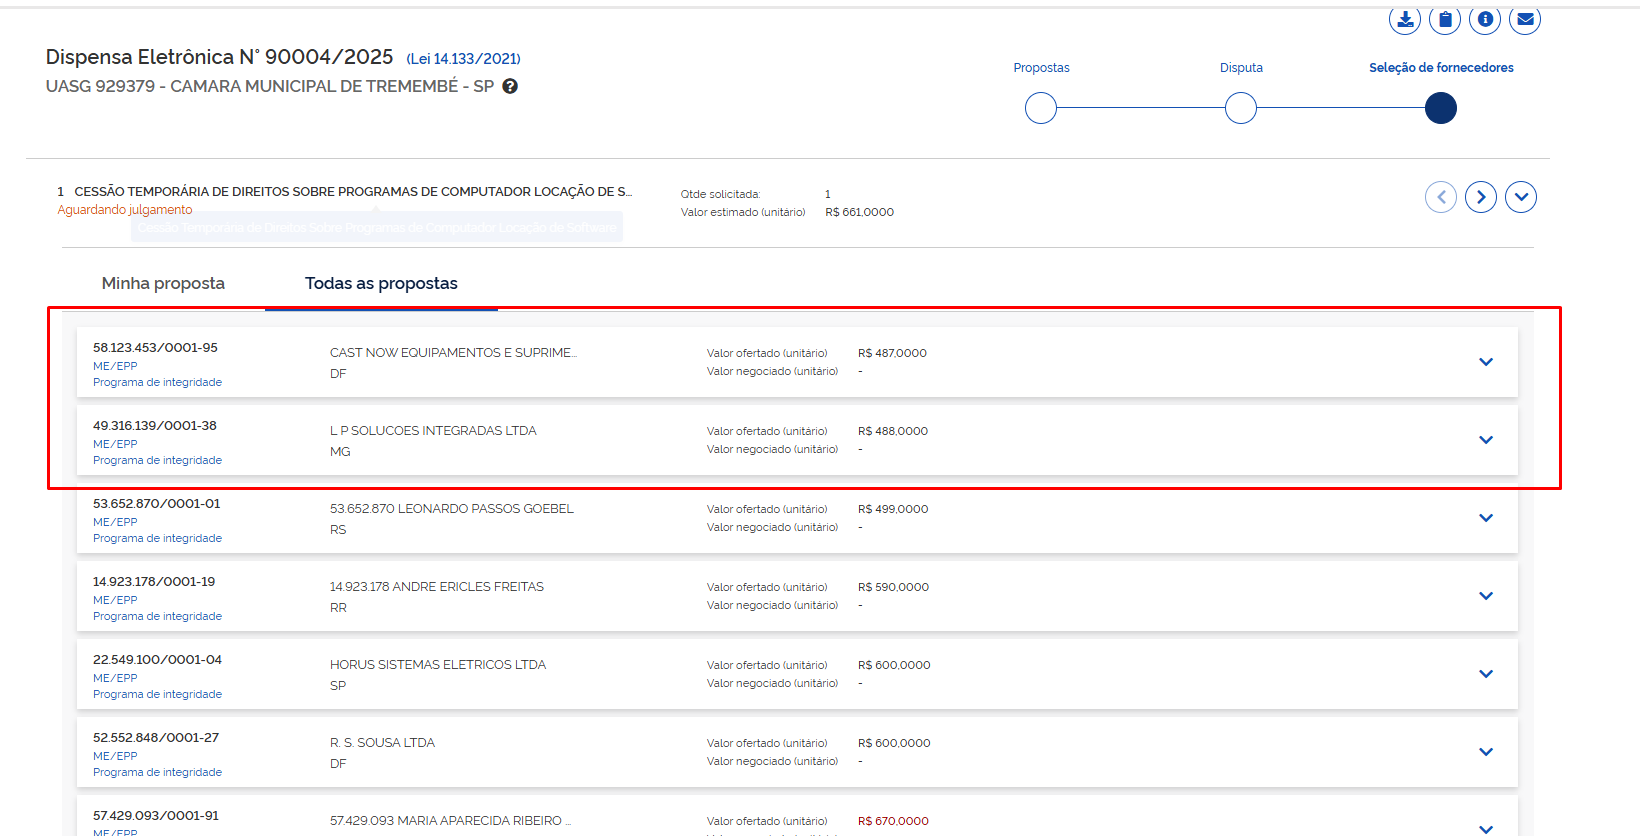Viewport: 1640px width, 836px height.
Task: Click the download icon at top right
Action: point(1405,20)
